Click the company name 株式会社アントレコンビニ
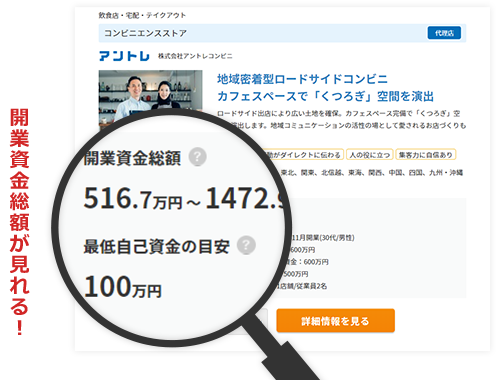Screen dimensions: 500x380 [x=195, y=56]
